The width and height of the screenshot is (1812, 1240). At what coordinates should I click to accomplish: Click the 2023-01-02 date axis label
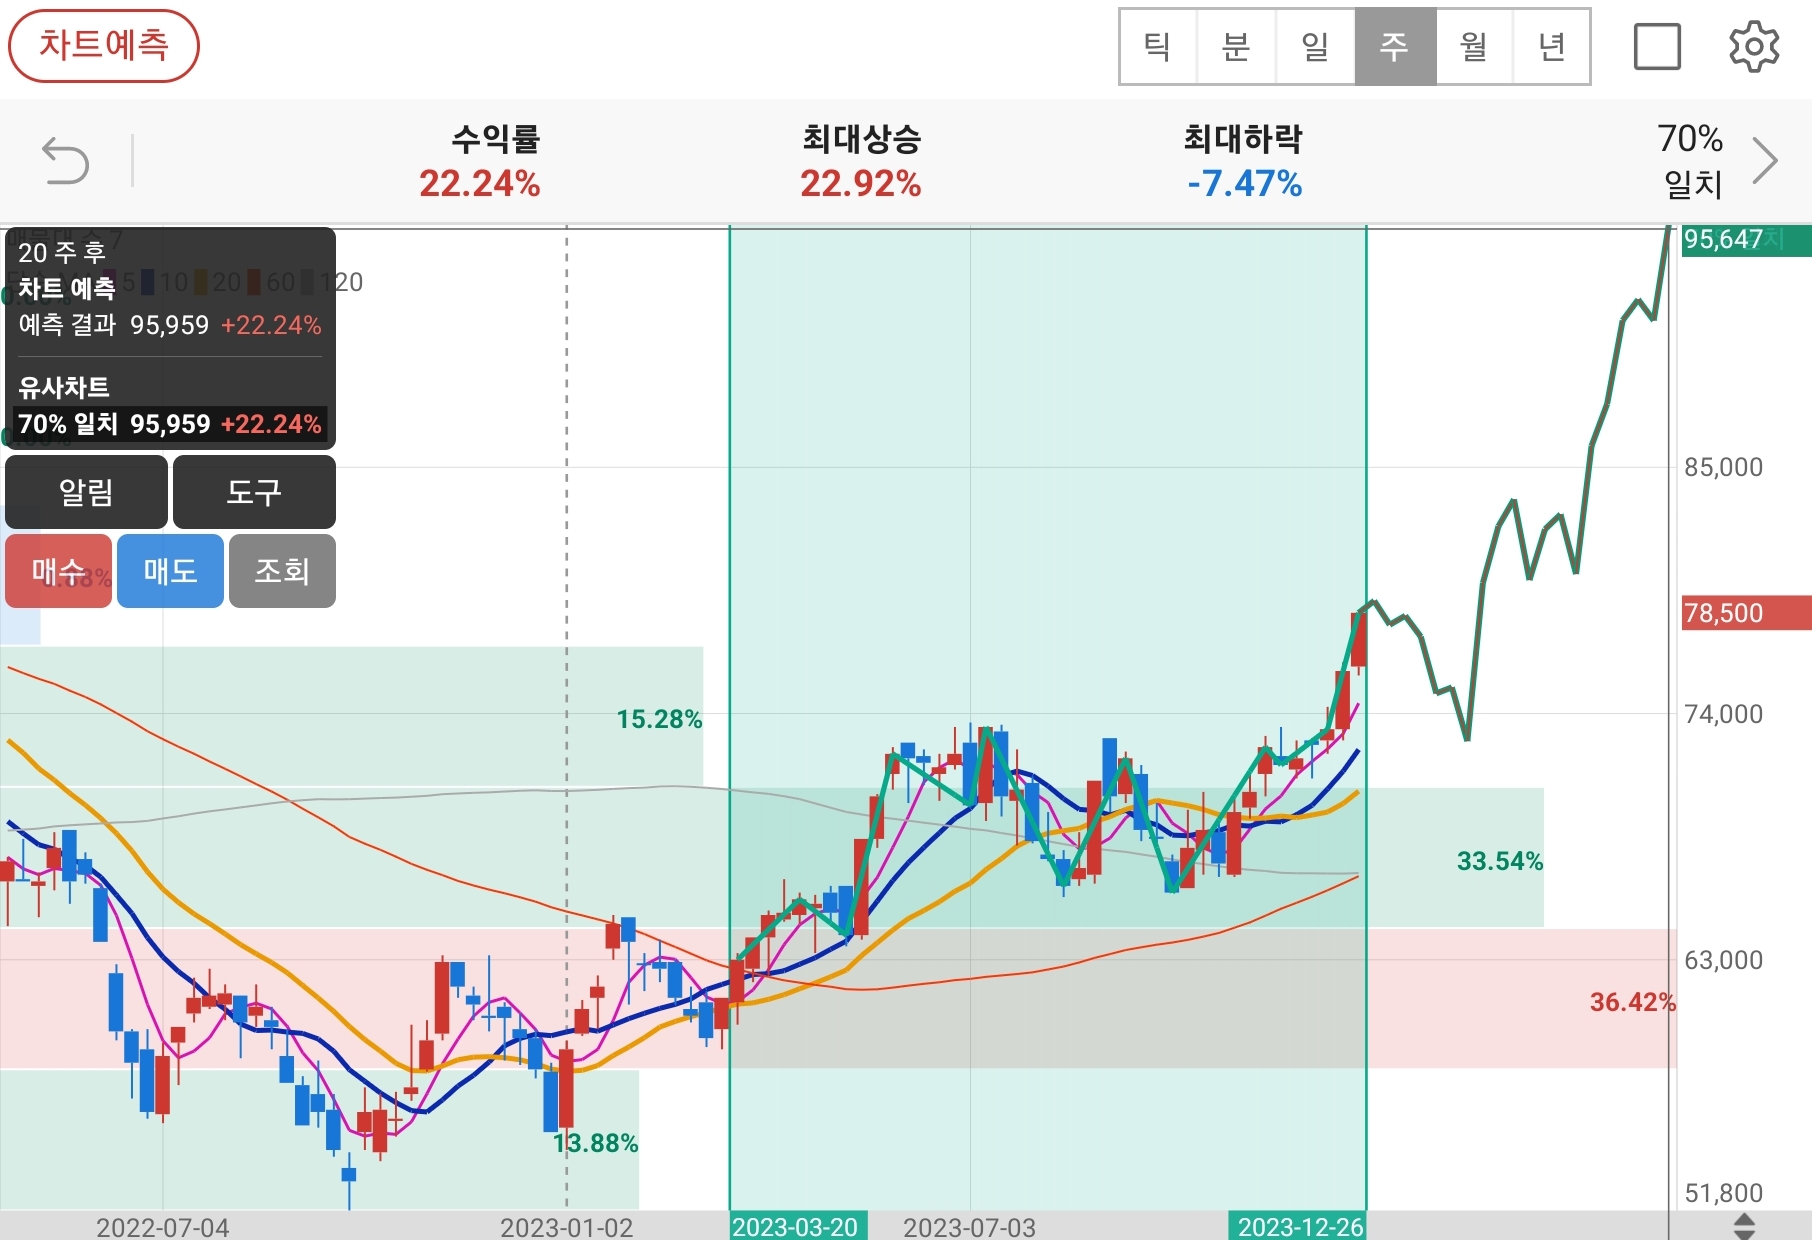567,1227
